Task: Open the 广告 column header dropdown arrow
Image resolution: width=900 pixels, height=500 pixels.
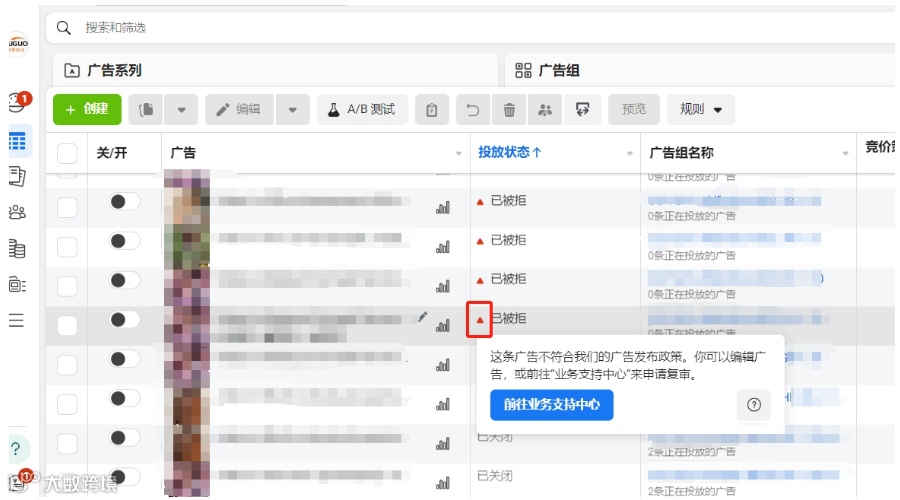Action: [459, 153]
